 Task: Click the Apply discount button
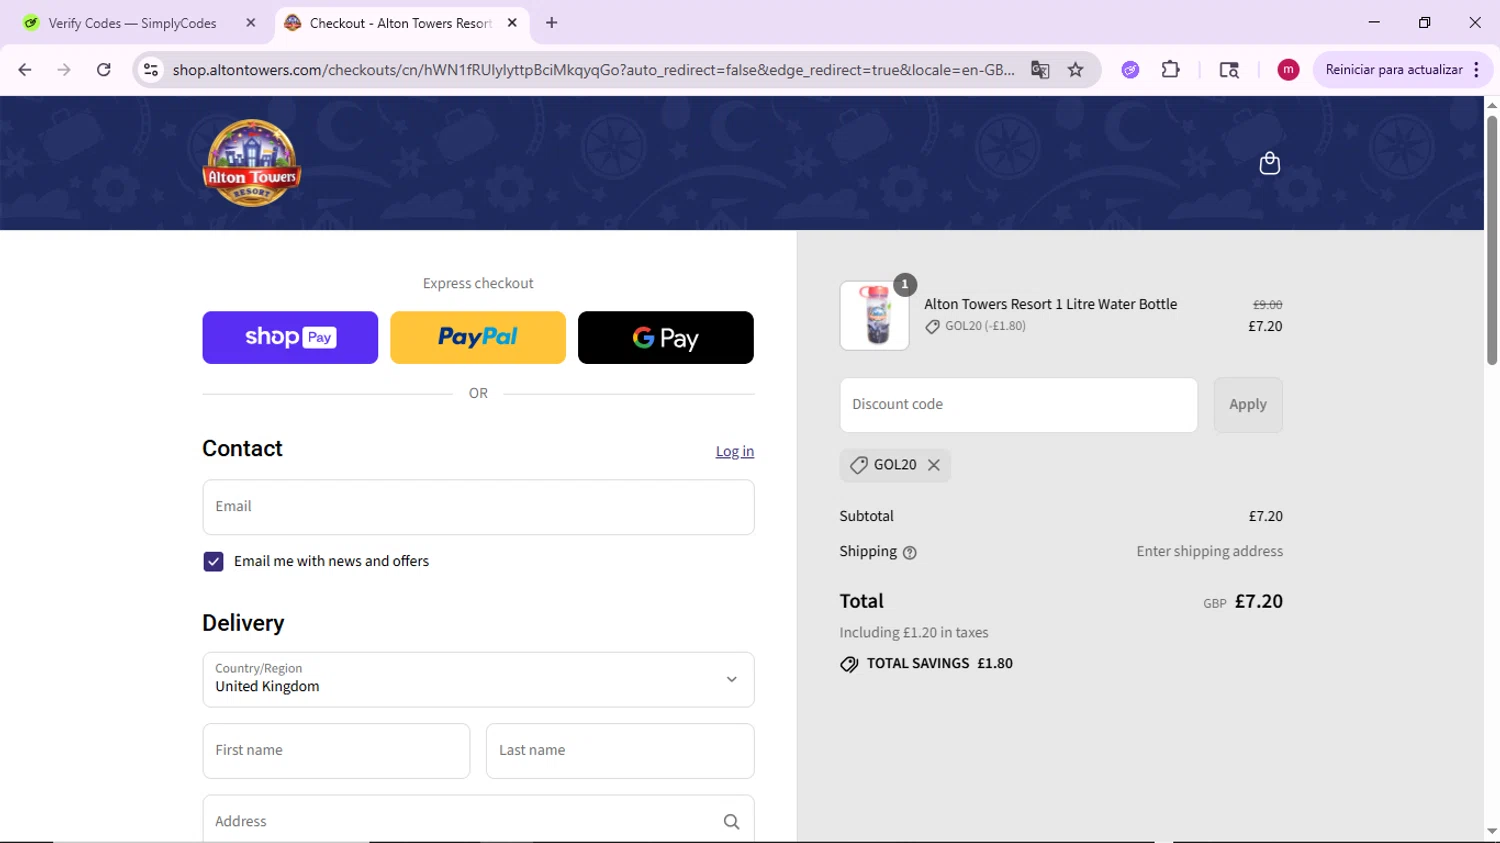point(1248,405)
